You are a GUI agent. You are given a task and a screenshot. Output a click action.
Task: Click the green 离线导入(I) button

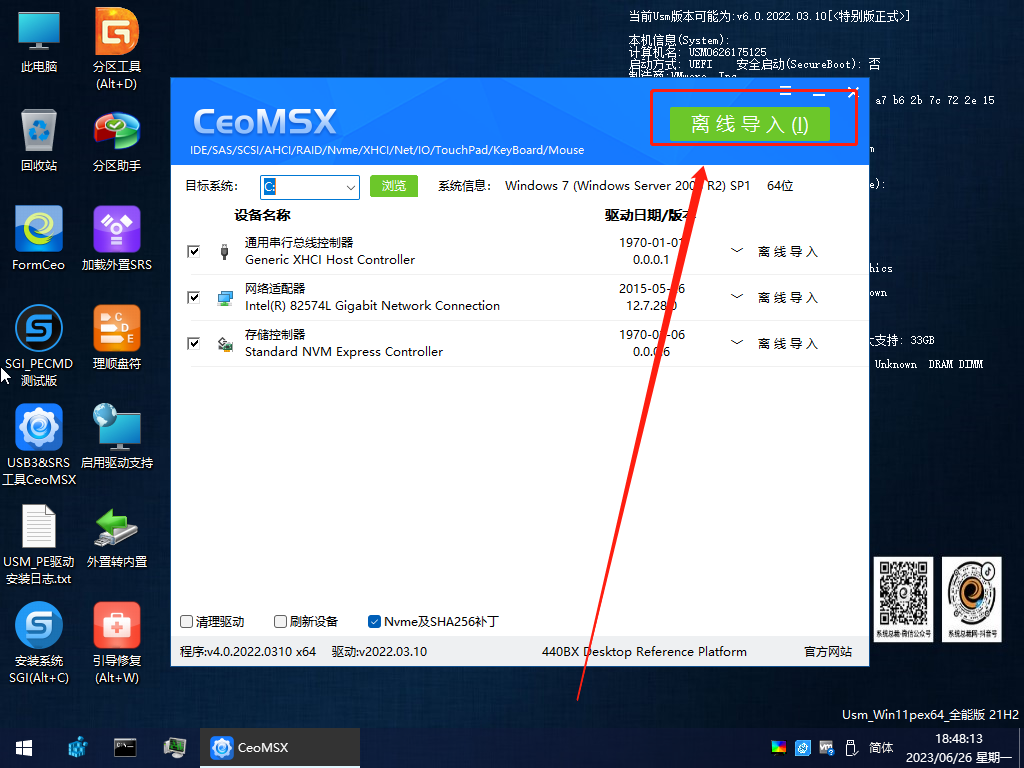click(x=750, y=124)
